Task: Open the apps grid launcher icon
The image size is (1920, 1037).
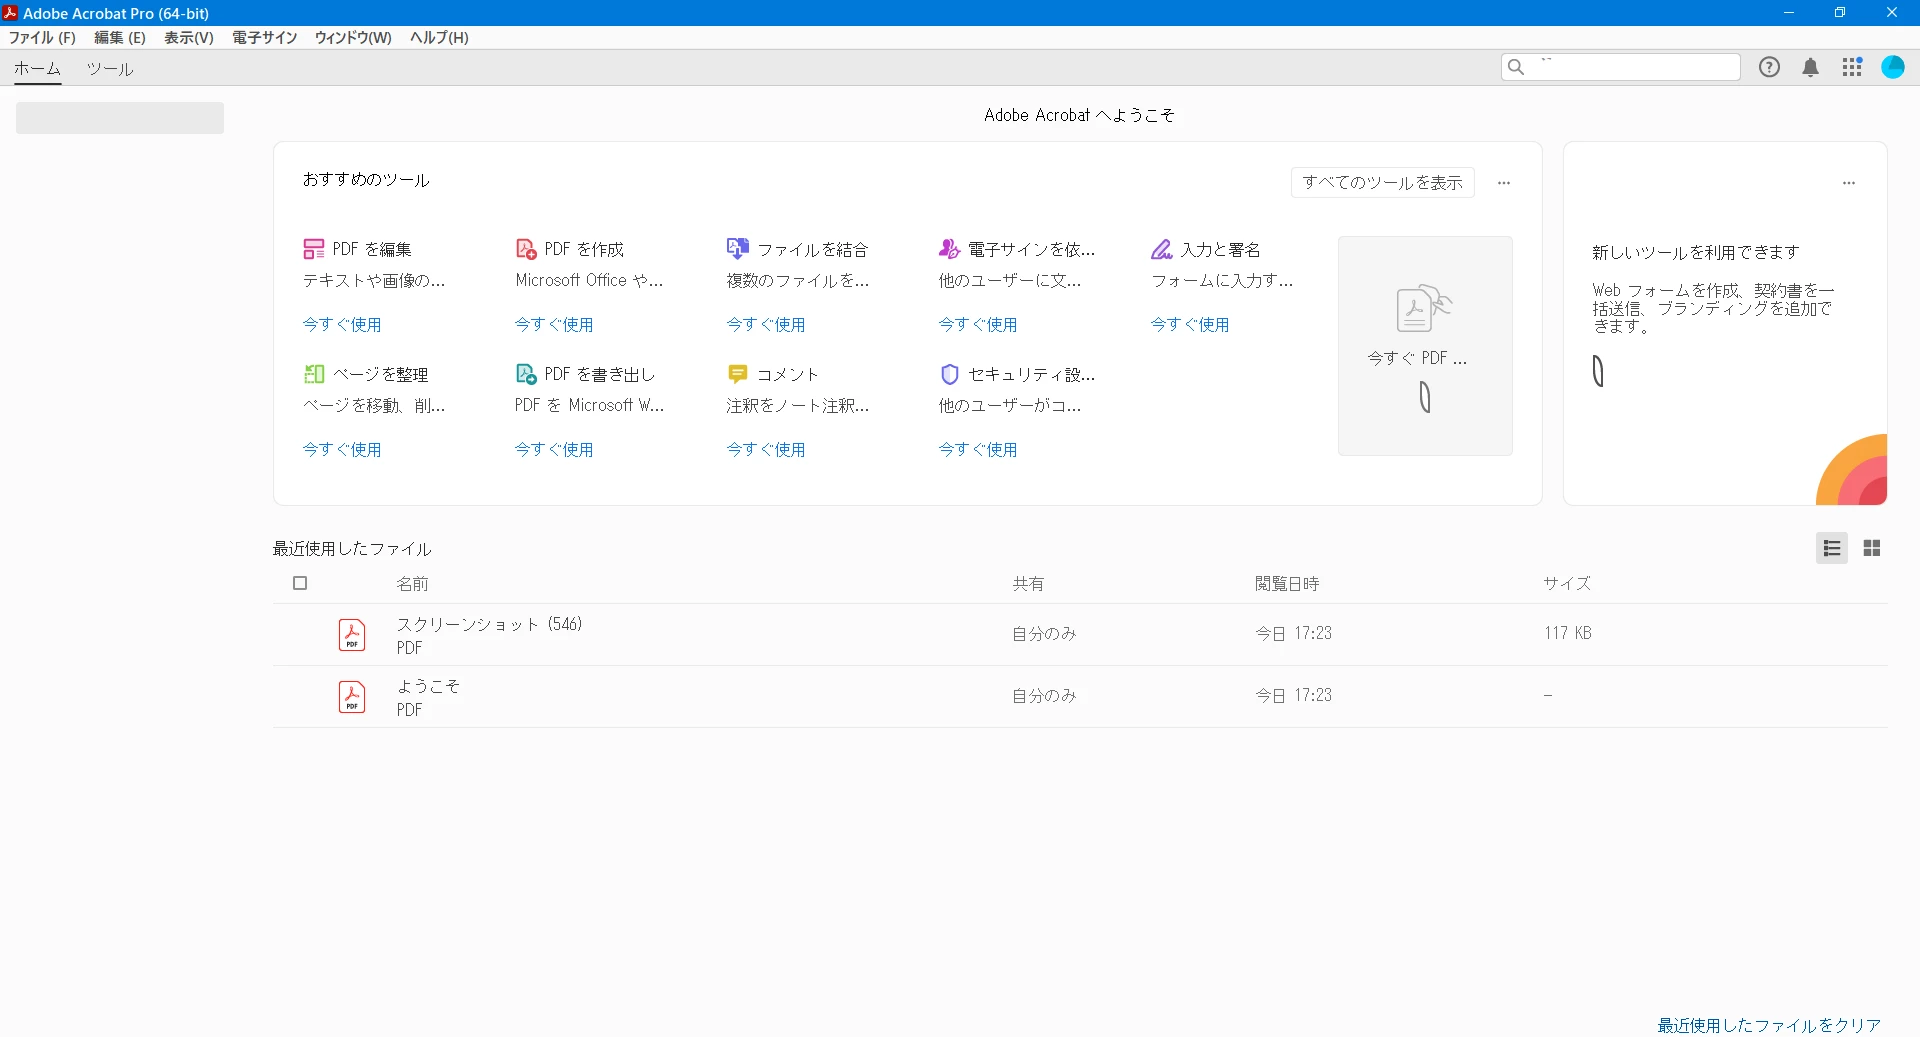Action: click(1852, 67)
